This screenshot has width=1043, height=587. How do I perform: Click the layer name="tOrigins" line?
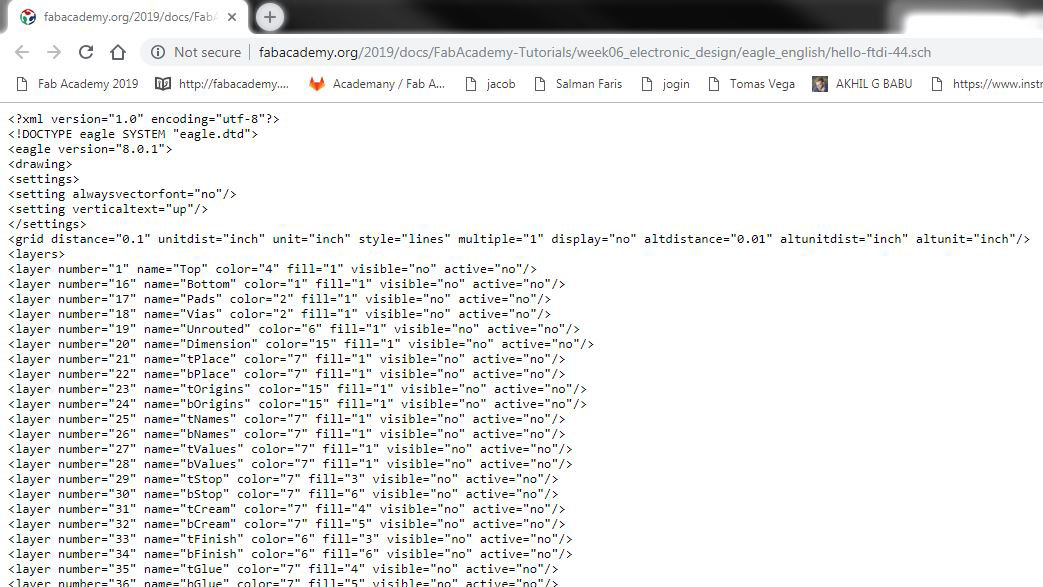(x=297, y=389)
